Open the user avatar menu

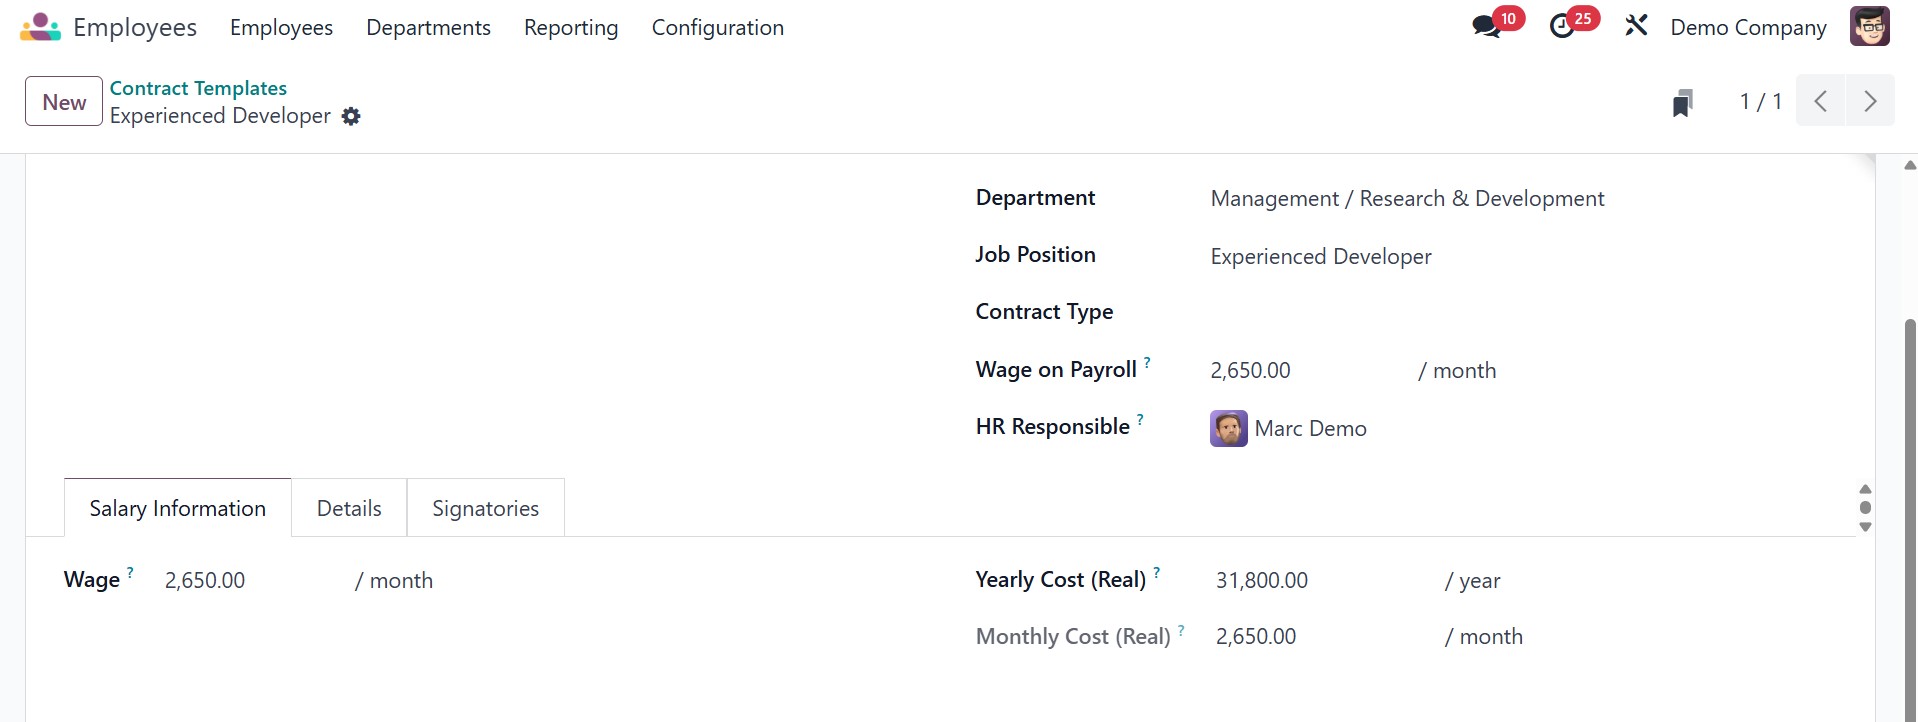pos(1869,27)
